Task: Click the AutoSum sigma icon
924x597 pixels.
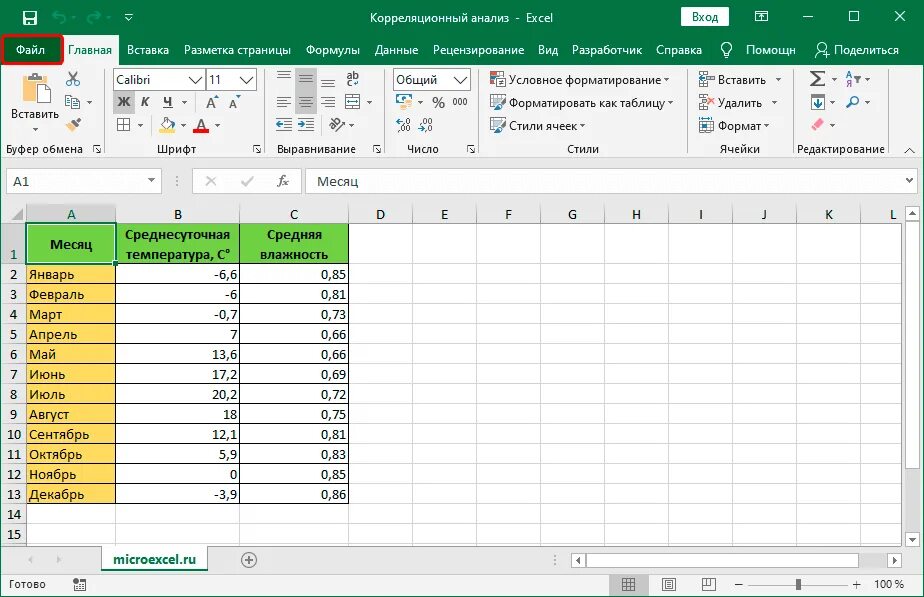Action: pos(817,79)
